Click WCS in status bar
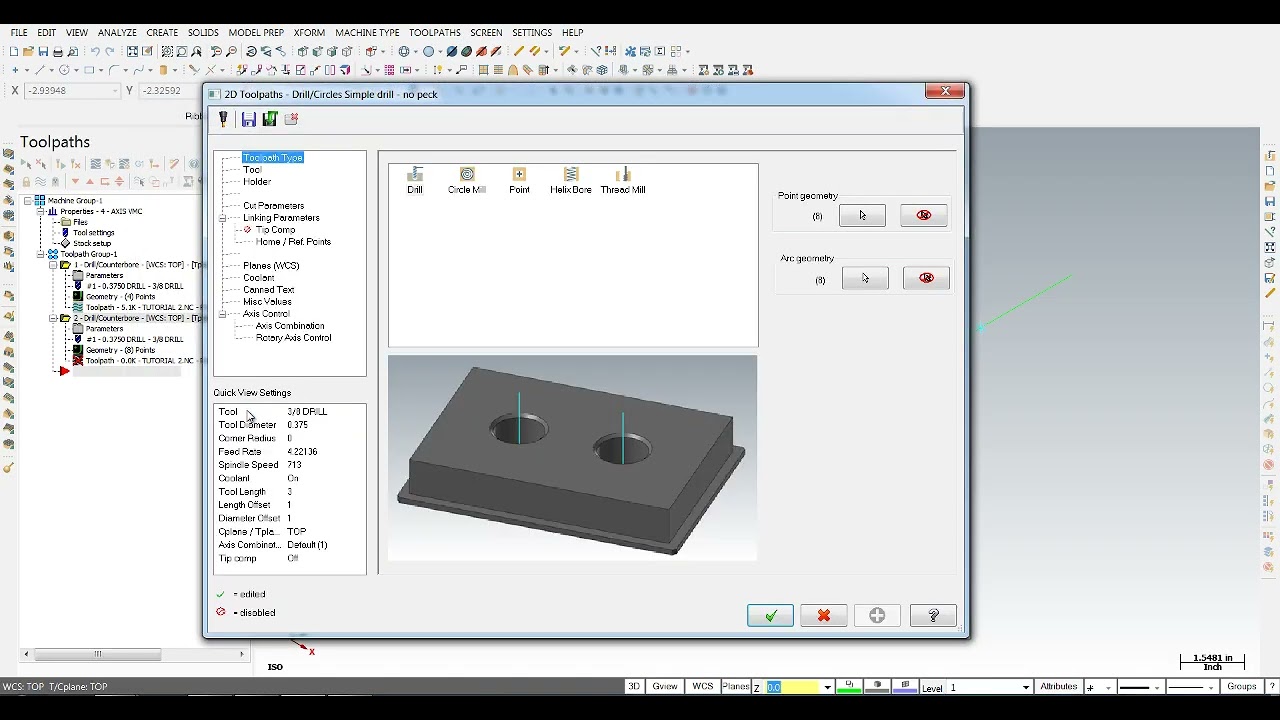The image size is (1280, 720). [703, 687]
